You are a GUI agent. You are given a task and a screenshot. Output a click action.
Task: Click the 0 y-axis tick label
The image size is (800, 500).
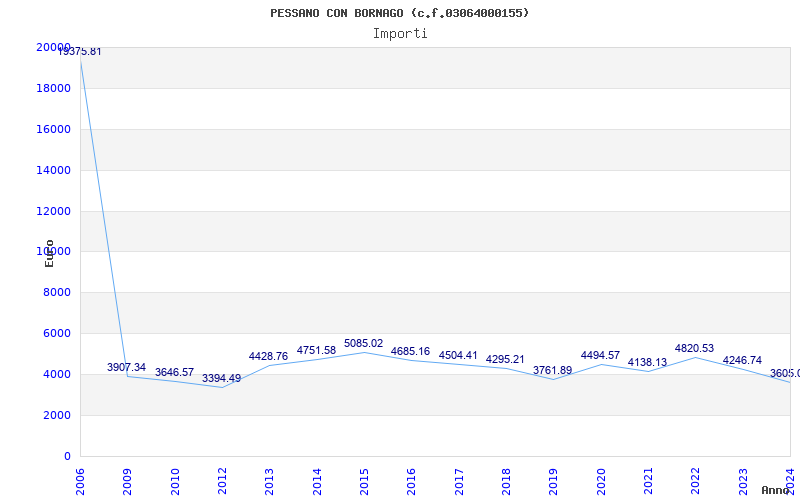67,456
